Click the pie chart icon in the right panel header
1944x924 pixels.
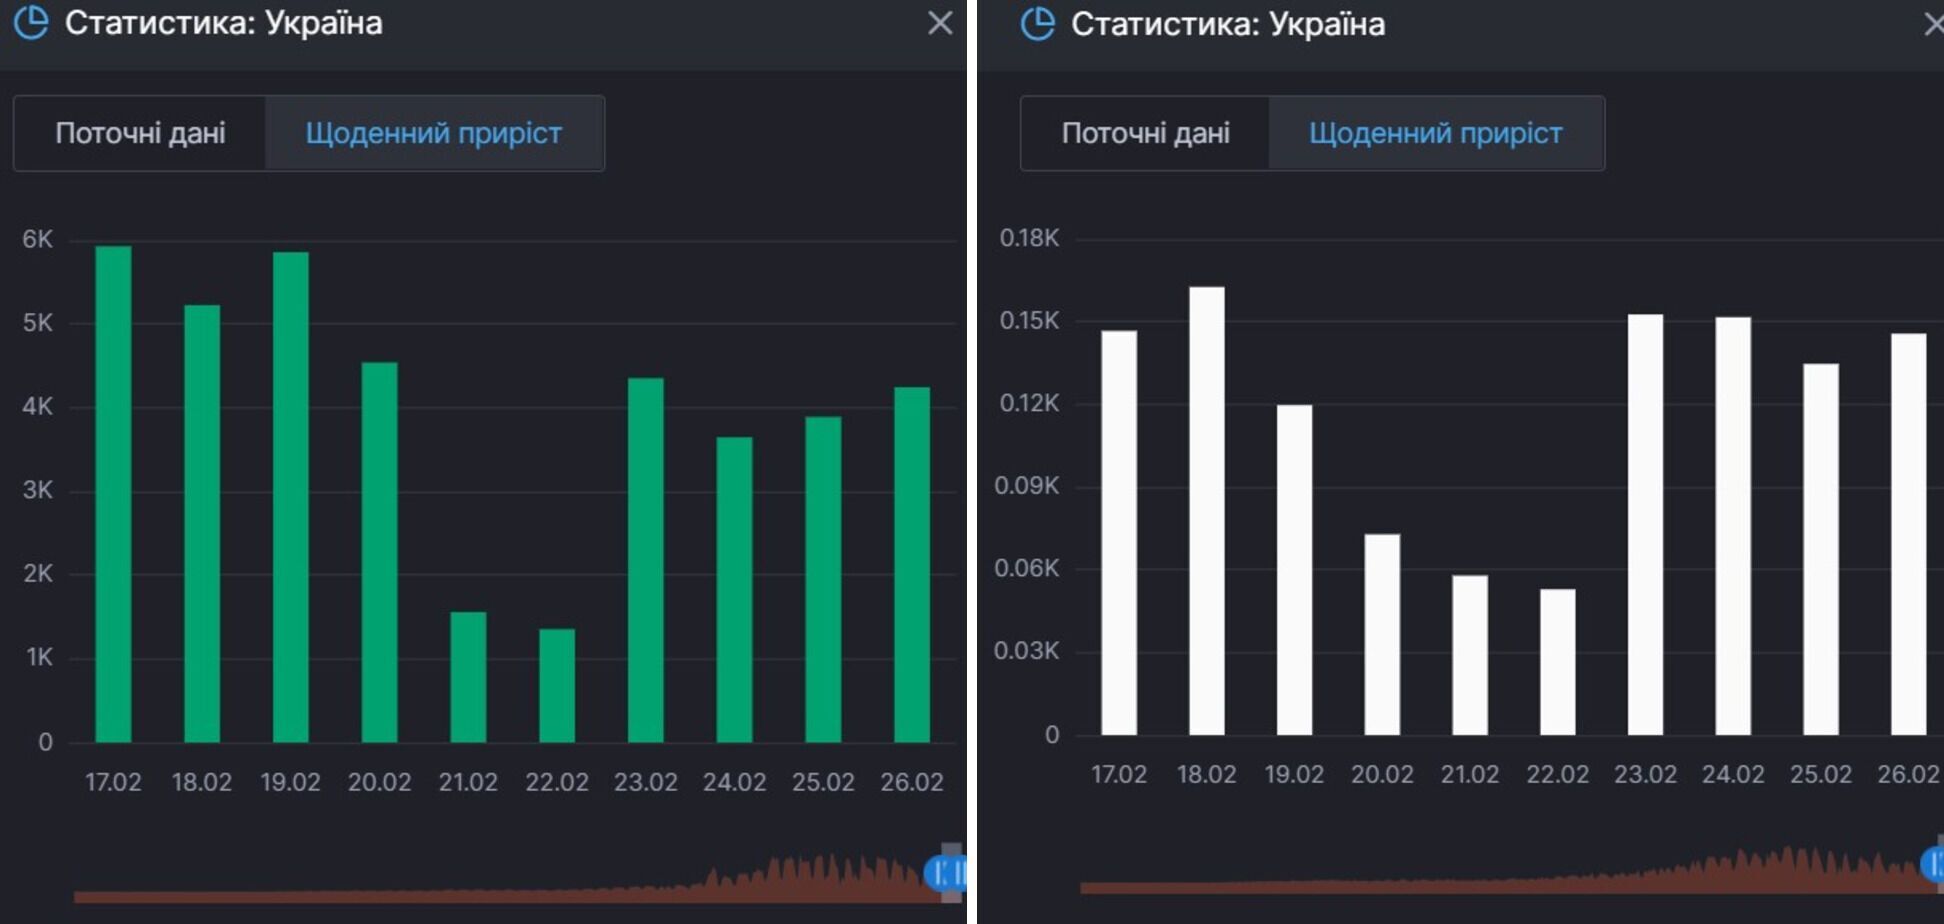pos(1040,24)
